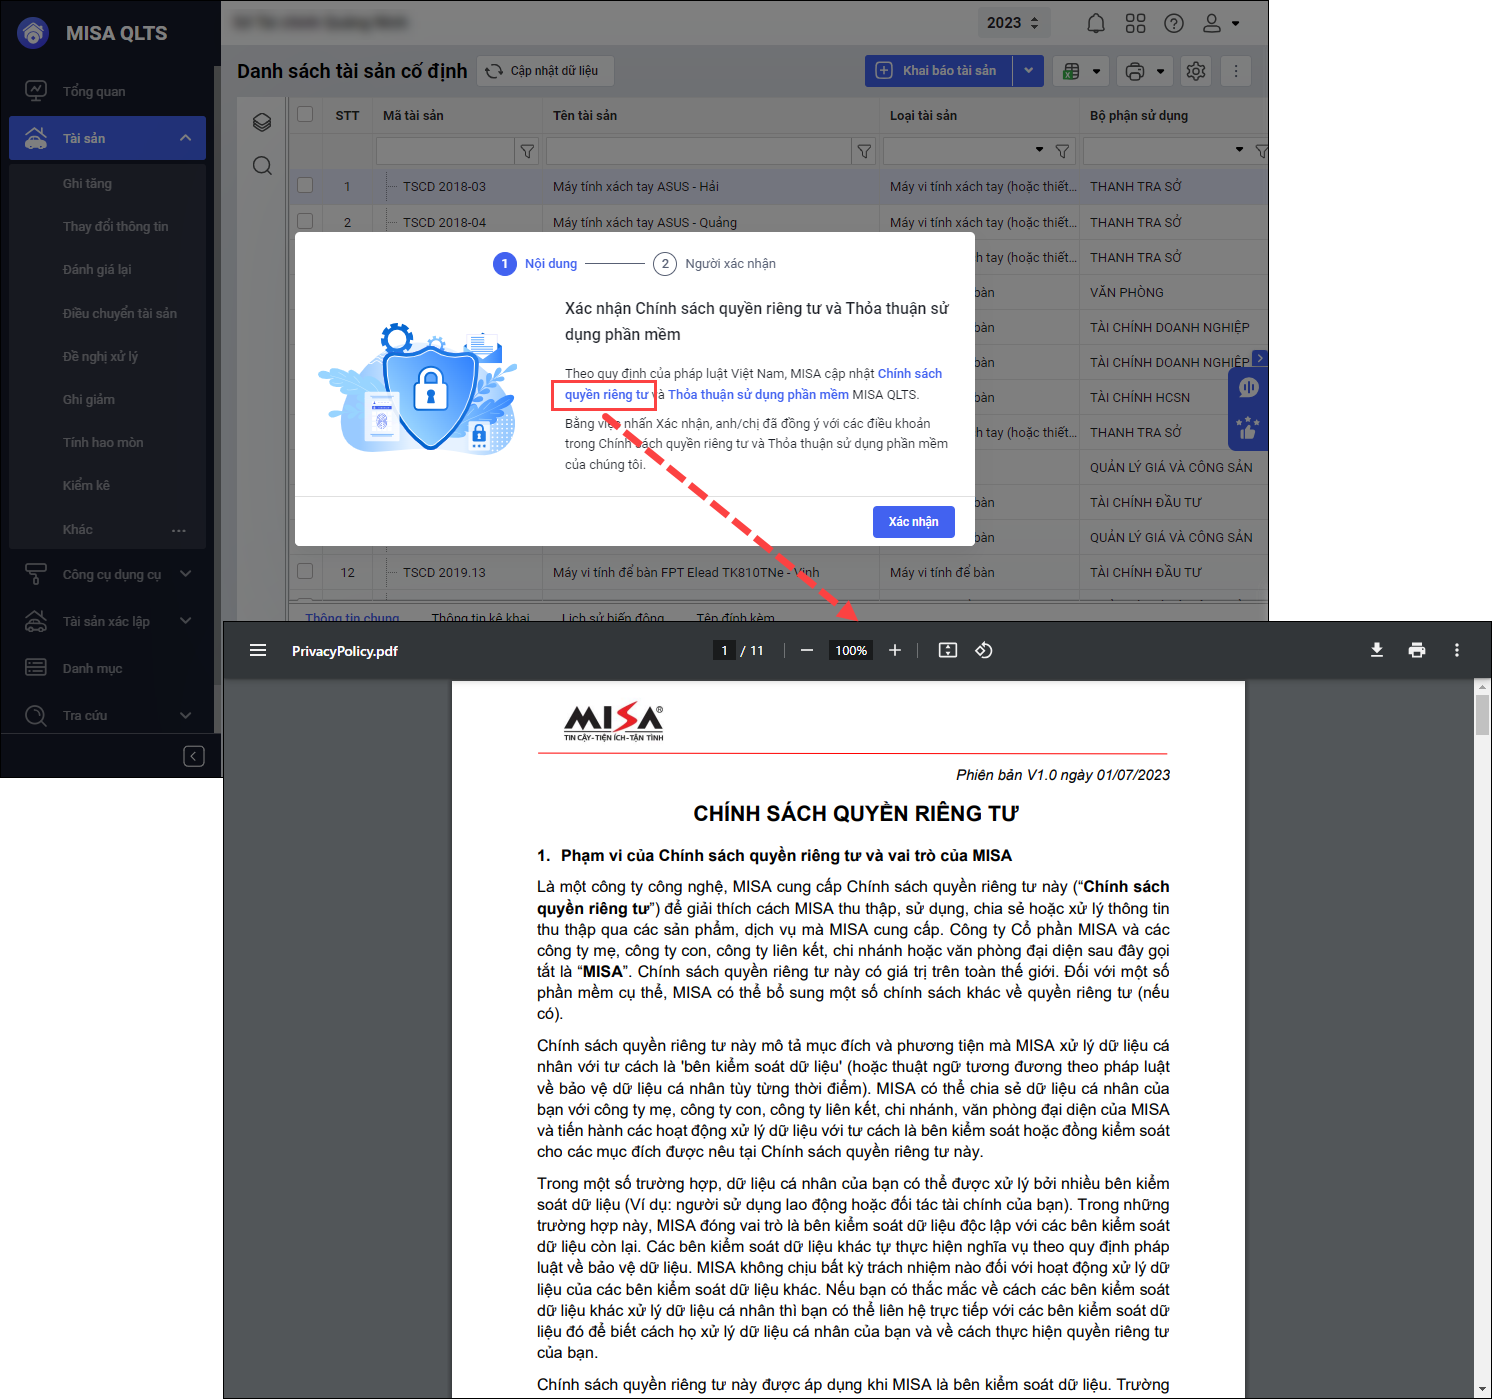Open the notifications bell
The height and width of the screenshot is (1399, 1492).
pos(1096,23)
